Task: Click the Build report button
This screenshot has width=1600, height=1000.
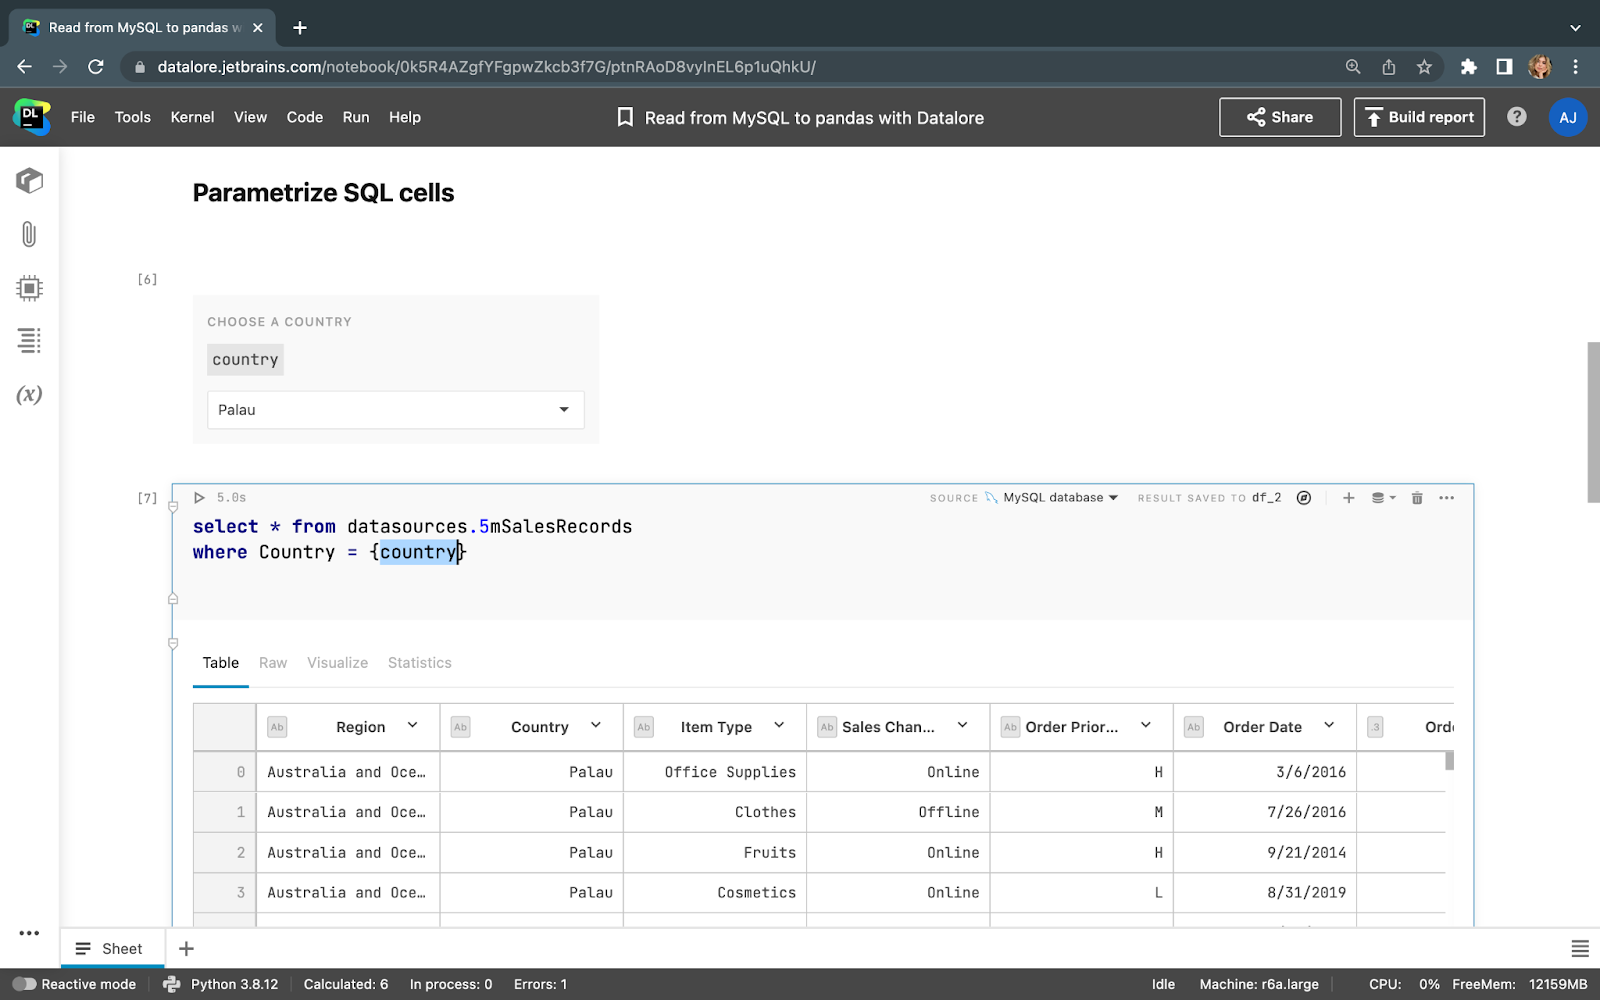Action: (1419, 117)
